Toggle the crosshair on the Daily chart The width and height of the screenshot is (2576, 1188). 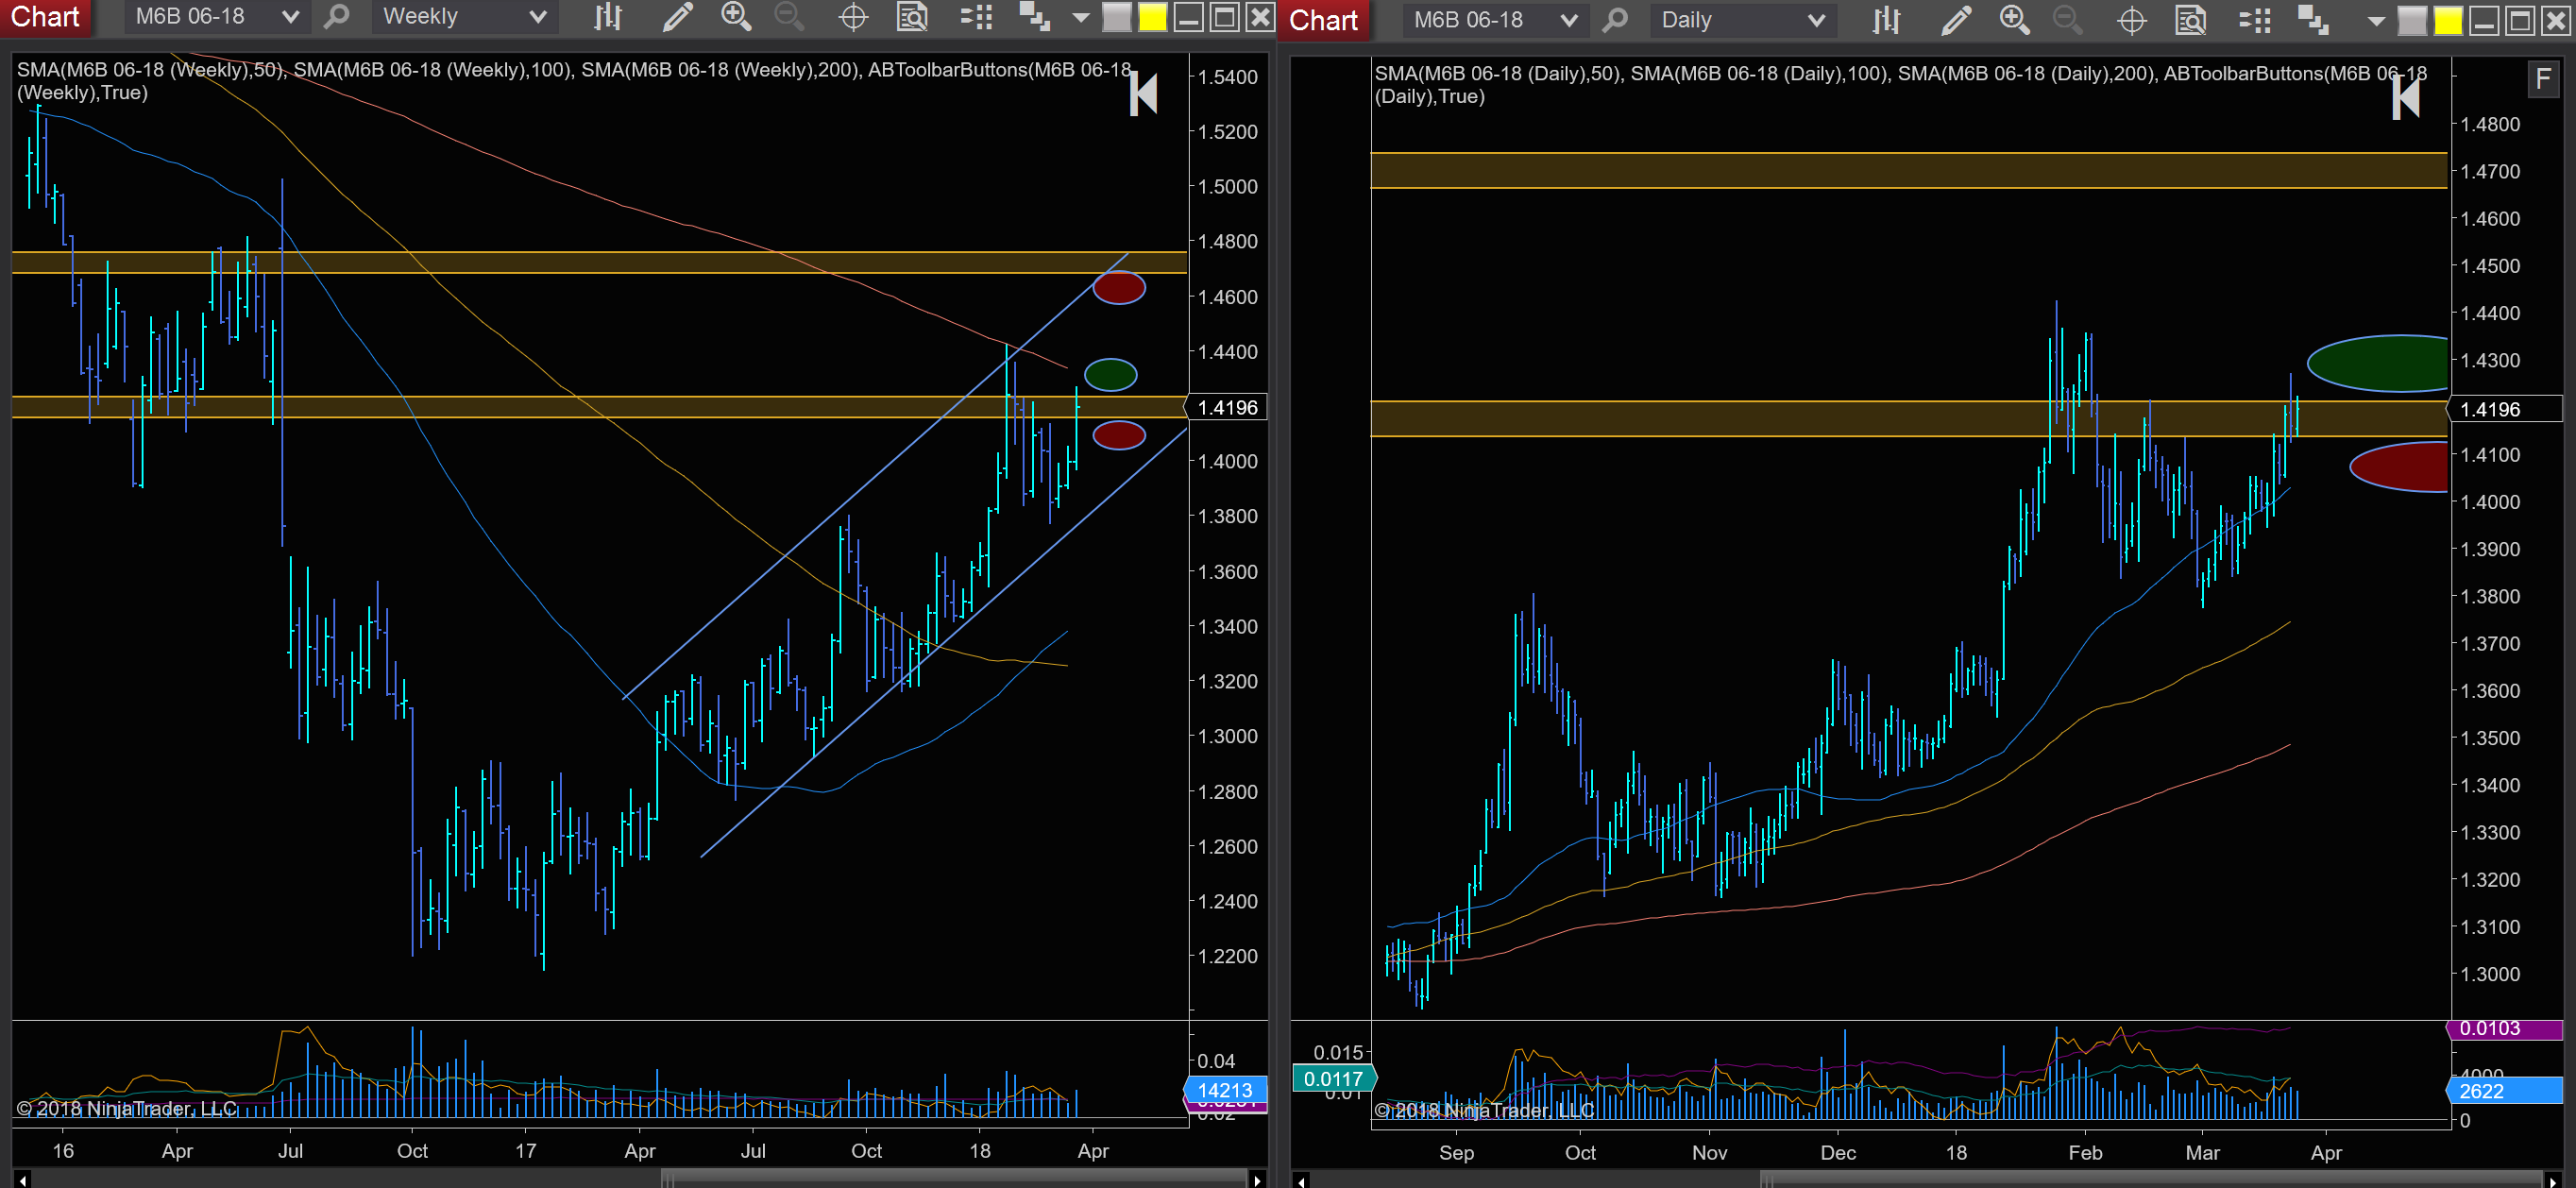pos(2132,20)
